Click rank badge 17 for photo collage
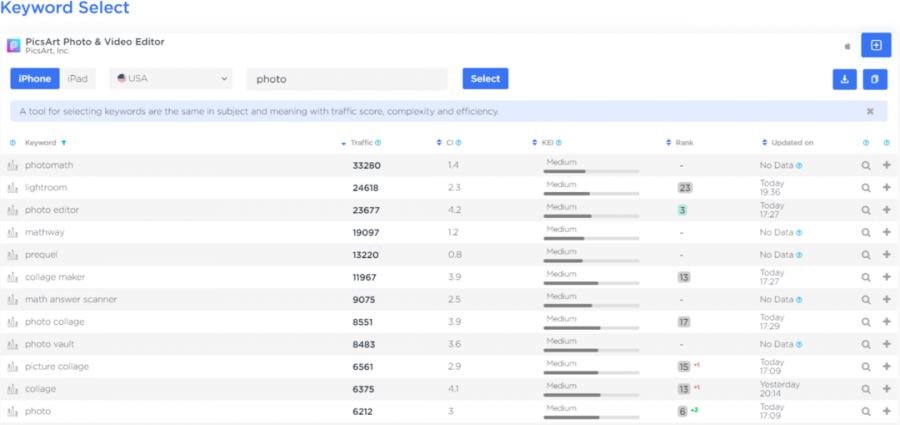900x425 pixels. point(684,322)
